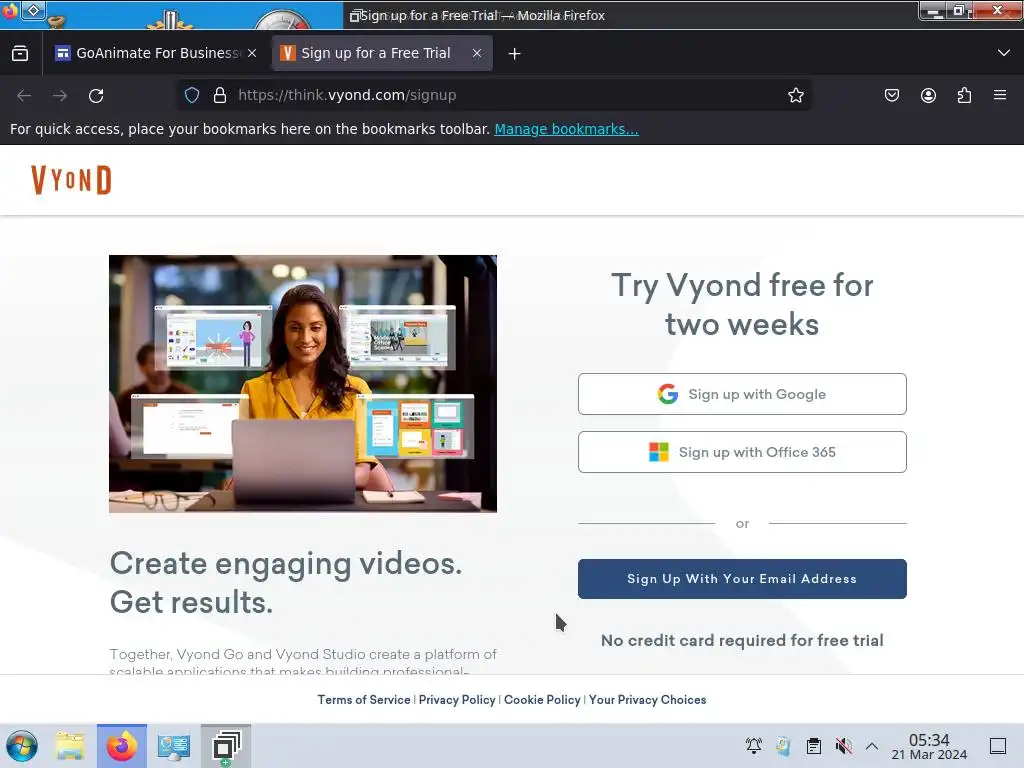Click the 'Create engaging videos' heading
This screenshot has height=768, width=1024.
pyautogui.click(x=285, y=583)
